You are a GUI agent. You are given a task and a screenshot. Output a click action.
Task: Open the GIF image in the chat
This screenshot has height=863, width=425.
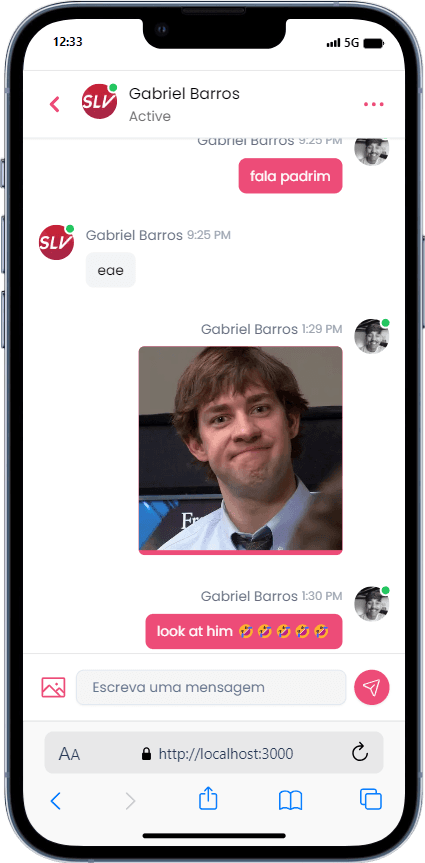tap(241, 450)
